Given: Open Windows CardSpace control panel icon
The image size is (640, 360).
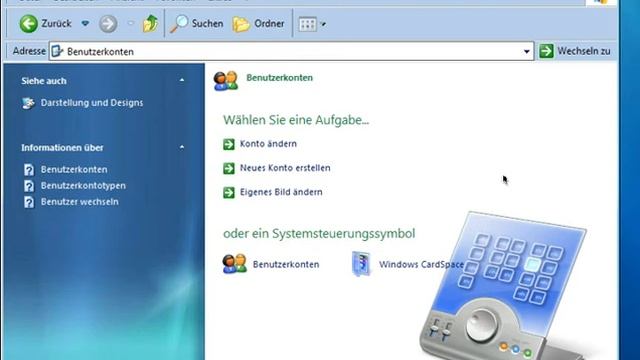Looking at the screenshot, I should click(361, 264).
